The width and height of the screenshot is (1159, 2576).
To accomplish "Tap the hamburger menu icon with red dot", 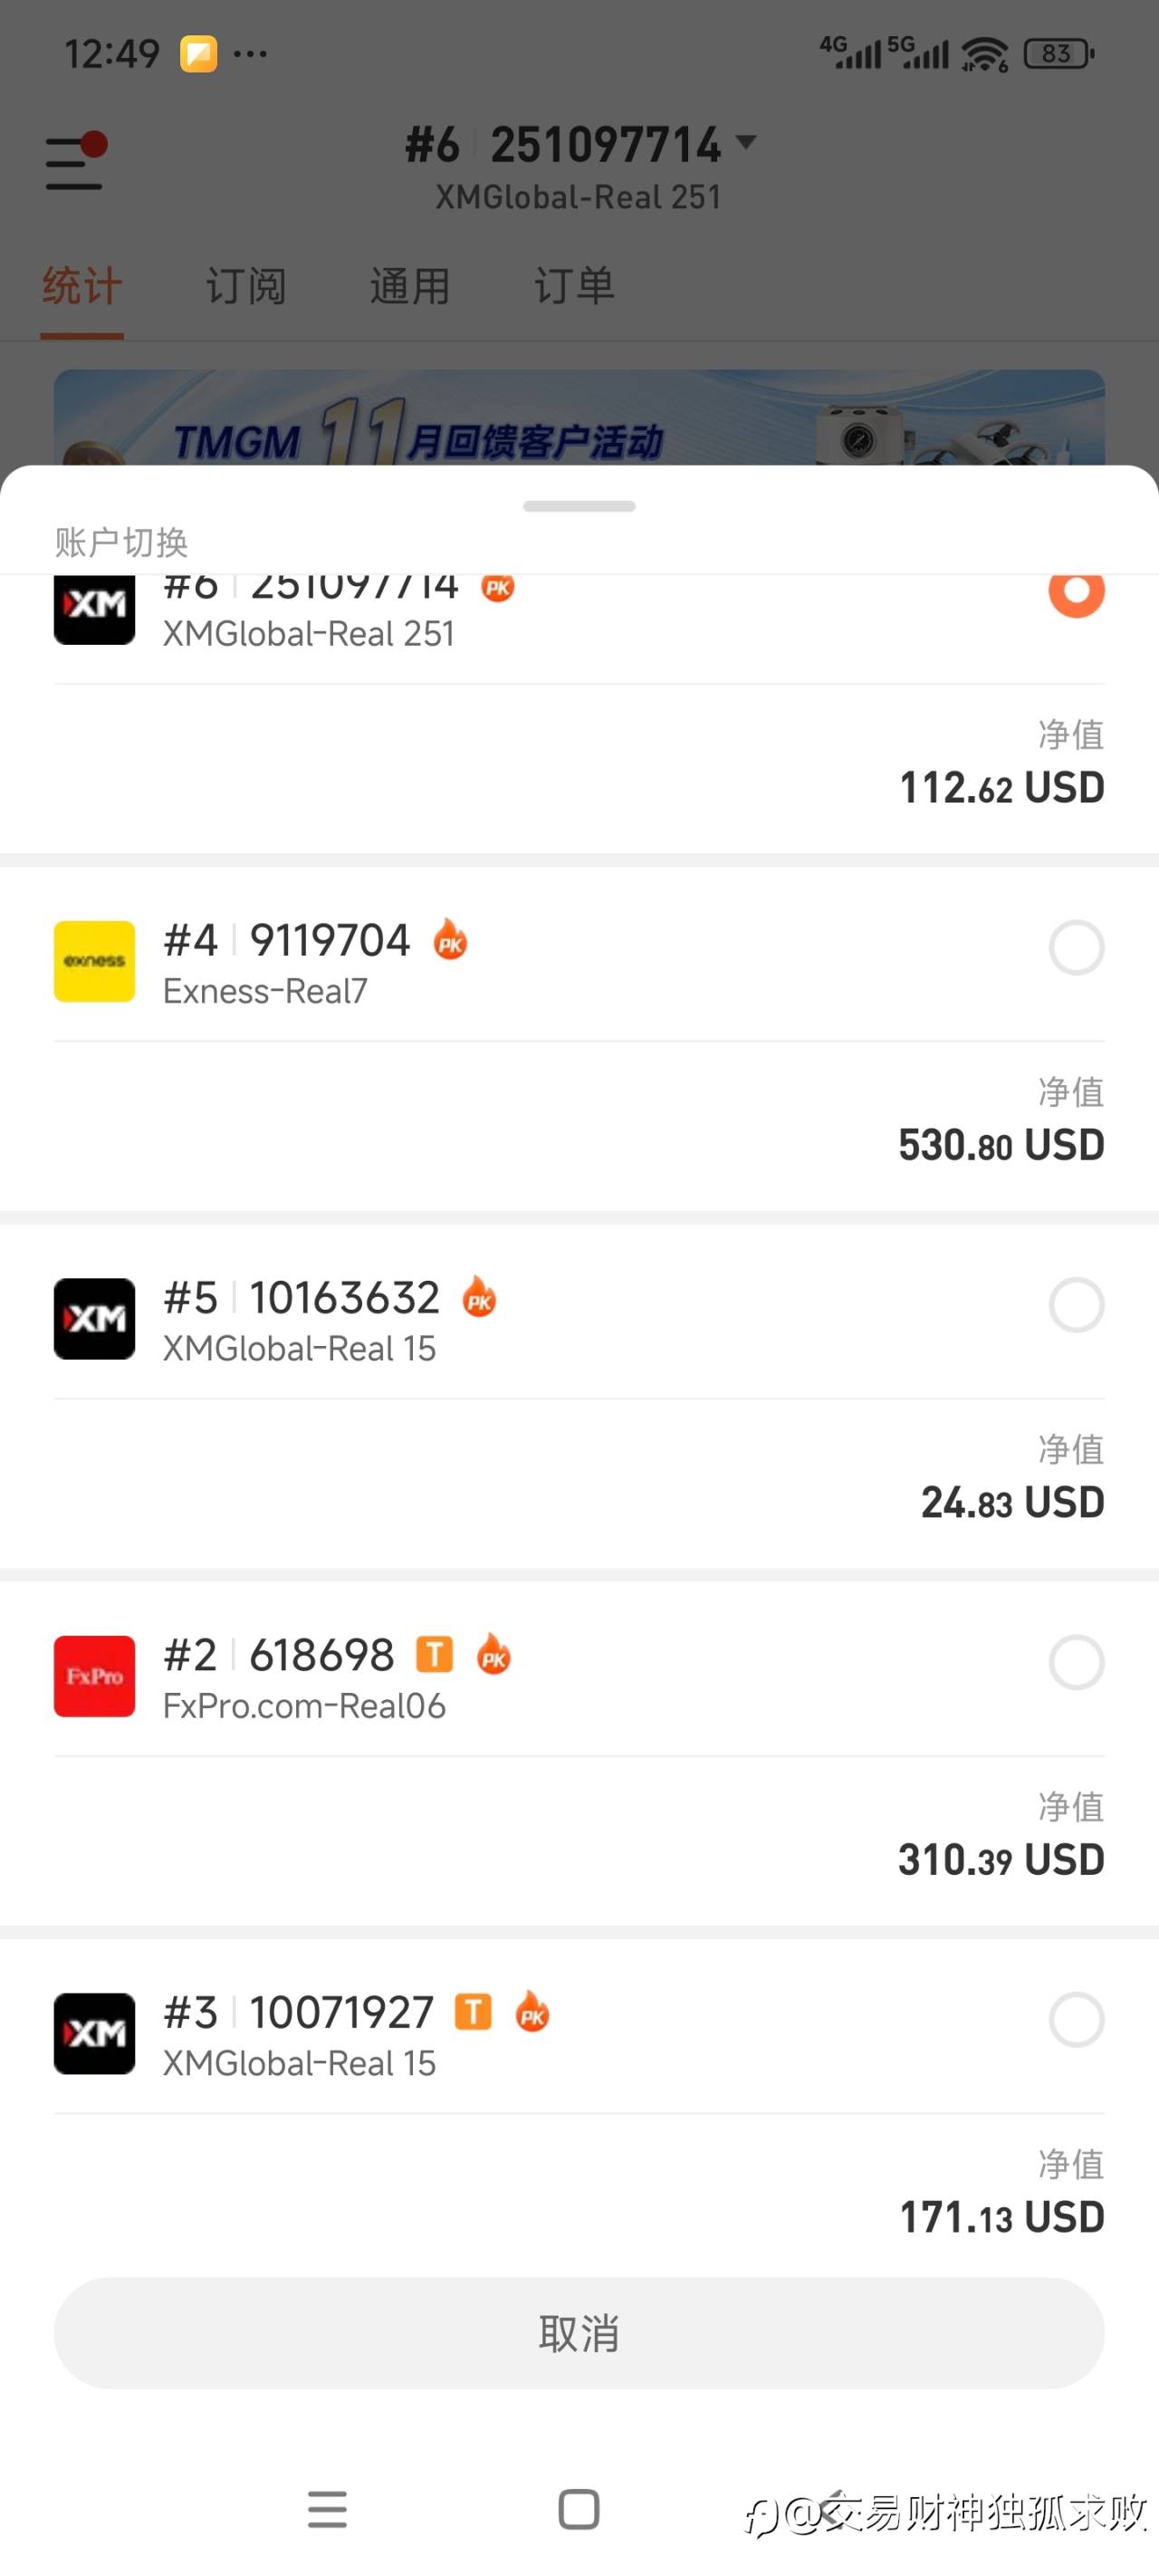I will coord(76,162).
